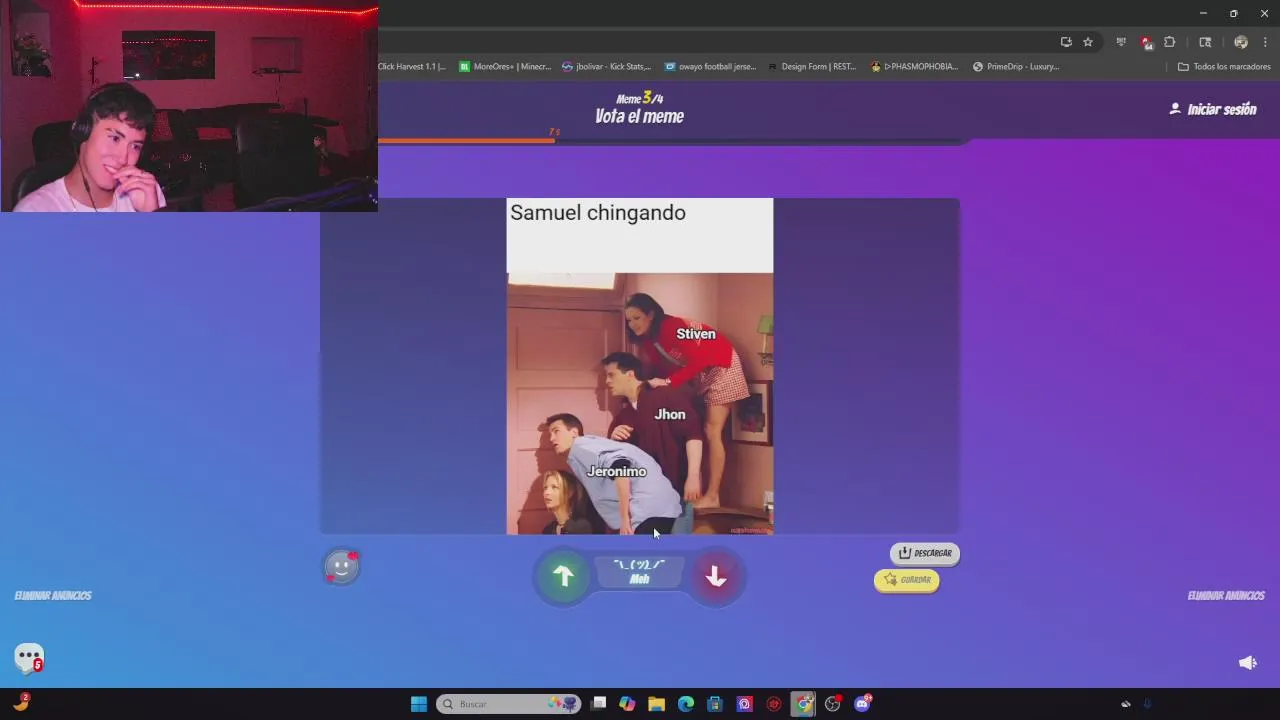This screenshot has width=1280, height=720.
Task: Open the red badge extension icon
Action: point(1146,42)
